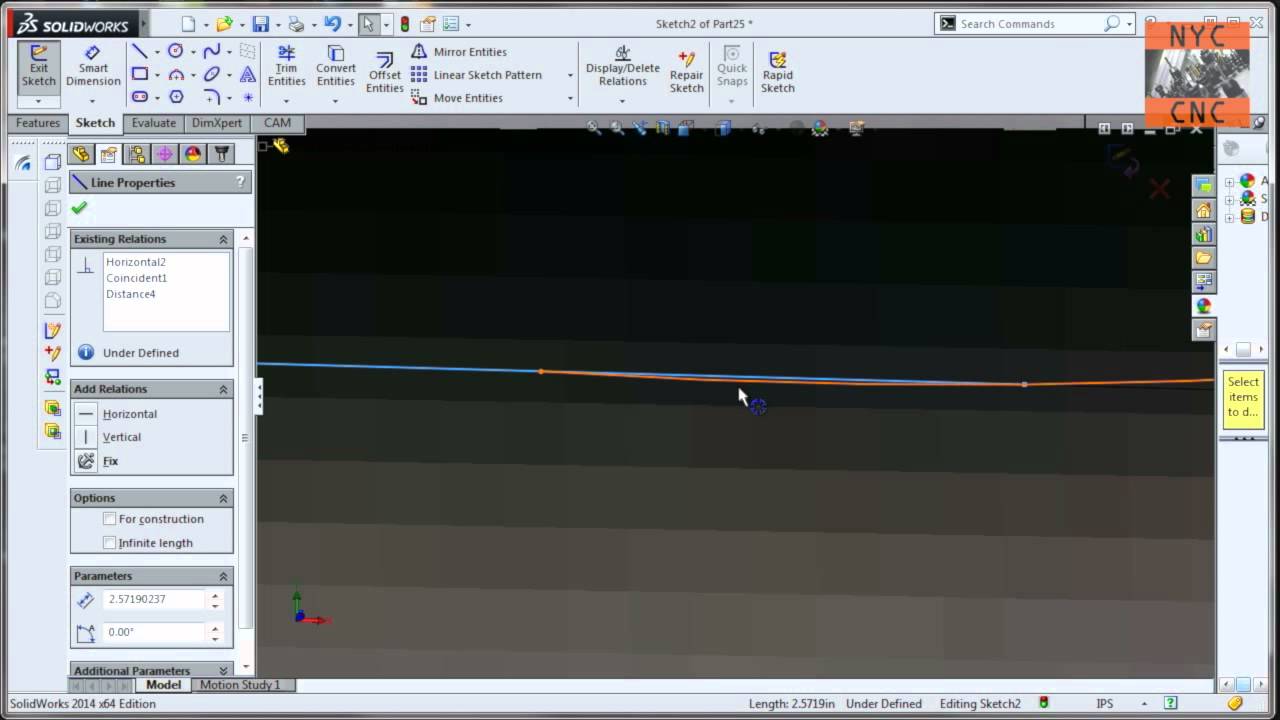1280x720 pixels.
Task: Switch to the DimXpert tab
Action: point(217,123)
